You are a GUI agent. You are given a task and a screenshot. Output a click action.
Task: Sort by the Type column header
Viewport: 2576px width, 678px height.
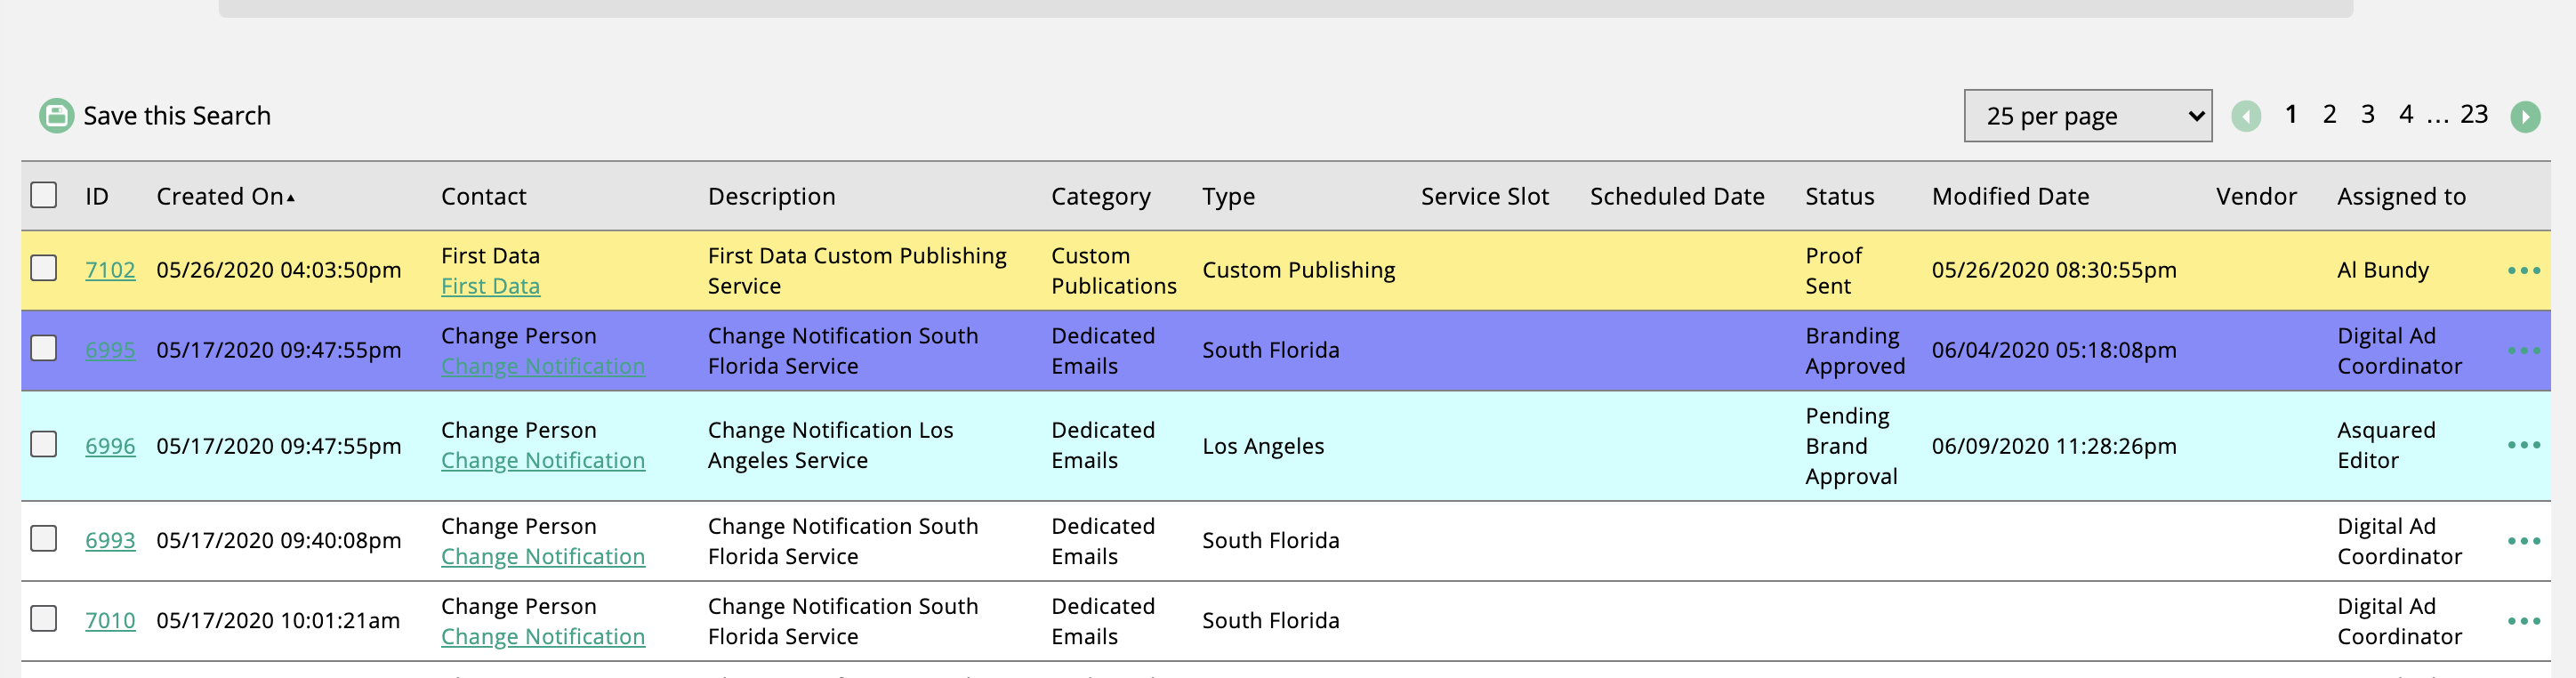(1228, 197)
